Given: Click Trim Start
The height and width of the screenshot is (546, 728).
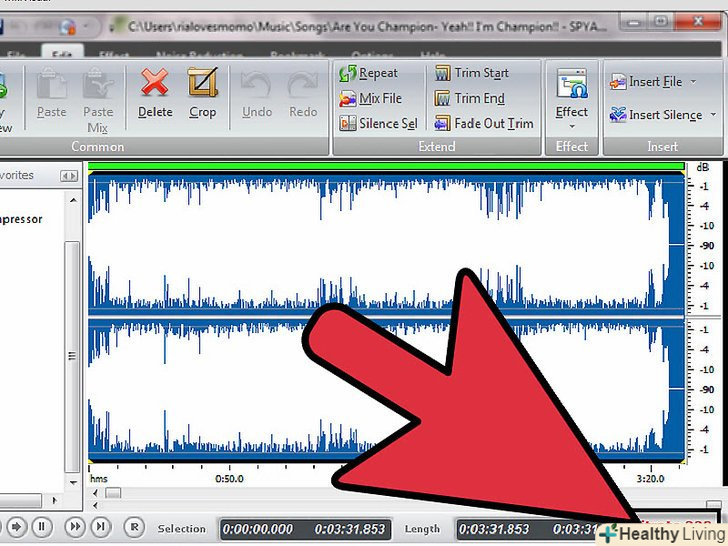Looking at the screenshot, I should (x=472, y=73).
